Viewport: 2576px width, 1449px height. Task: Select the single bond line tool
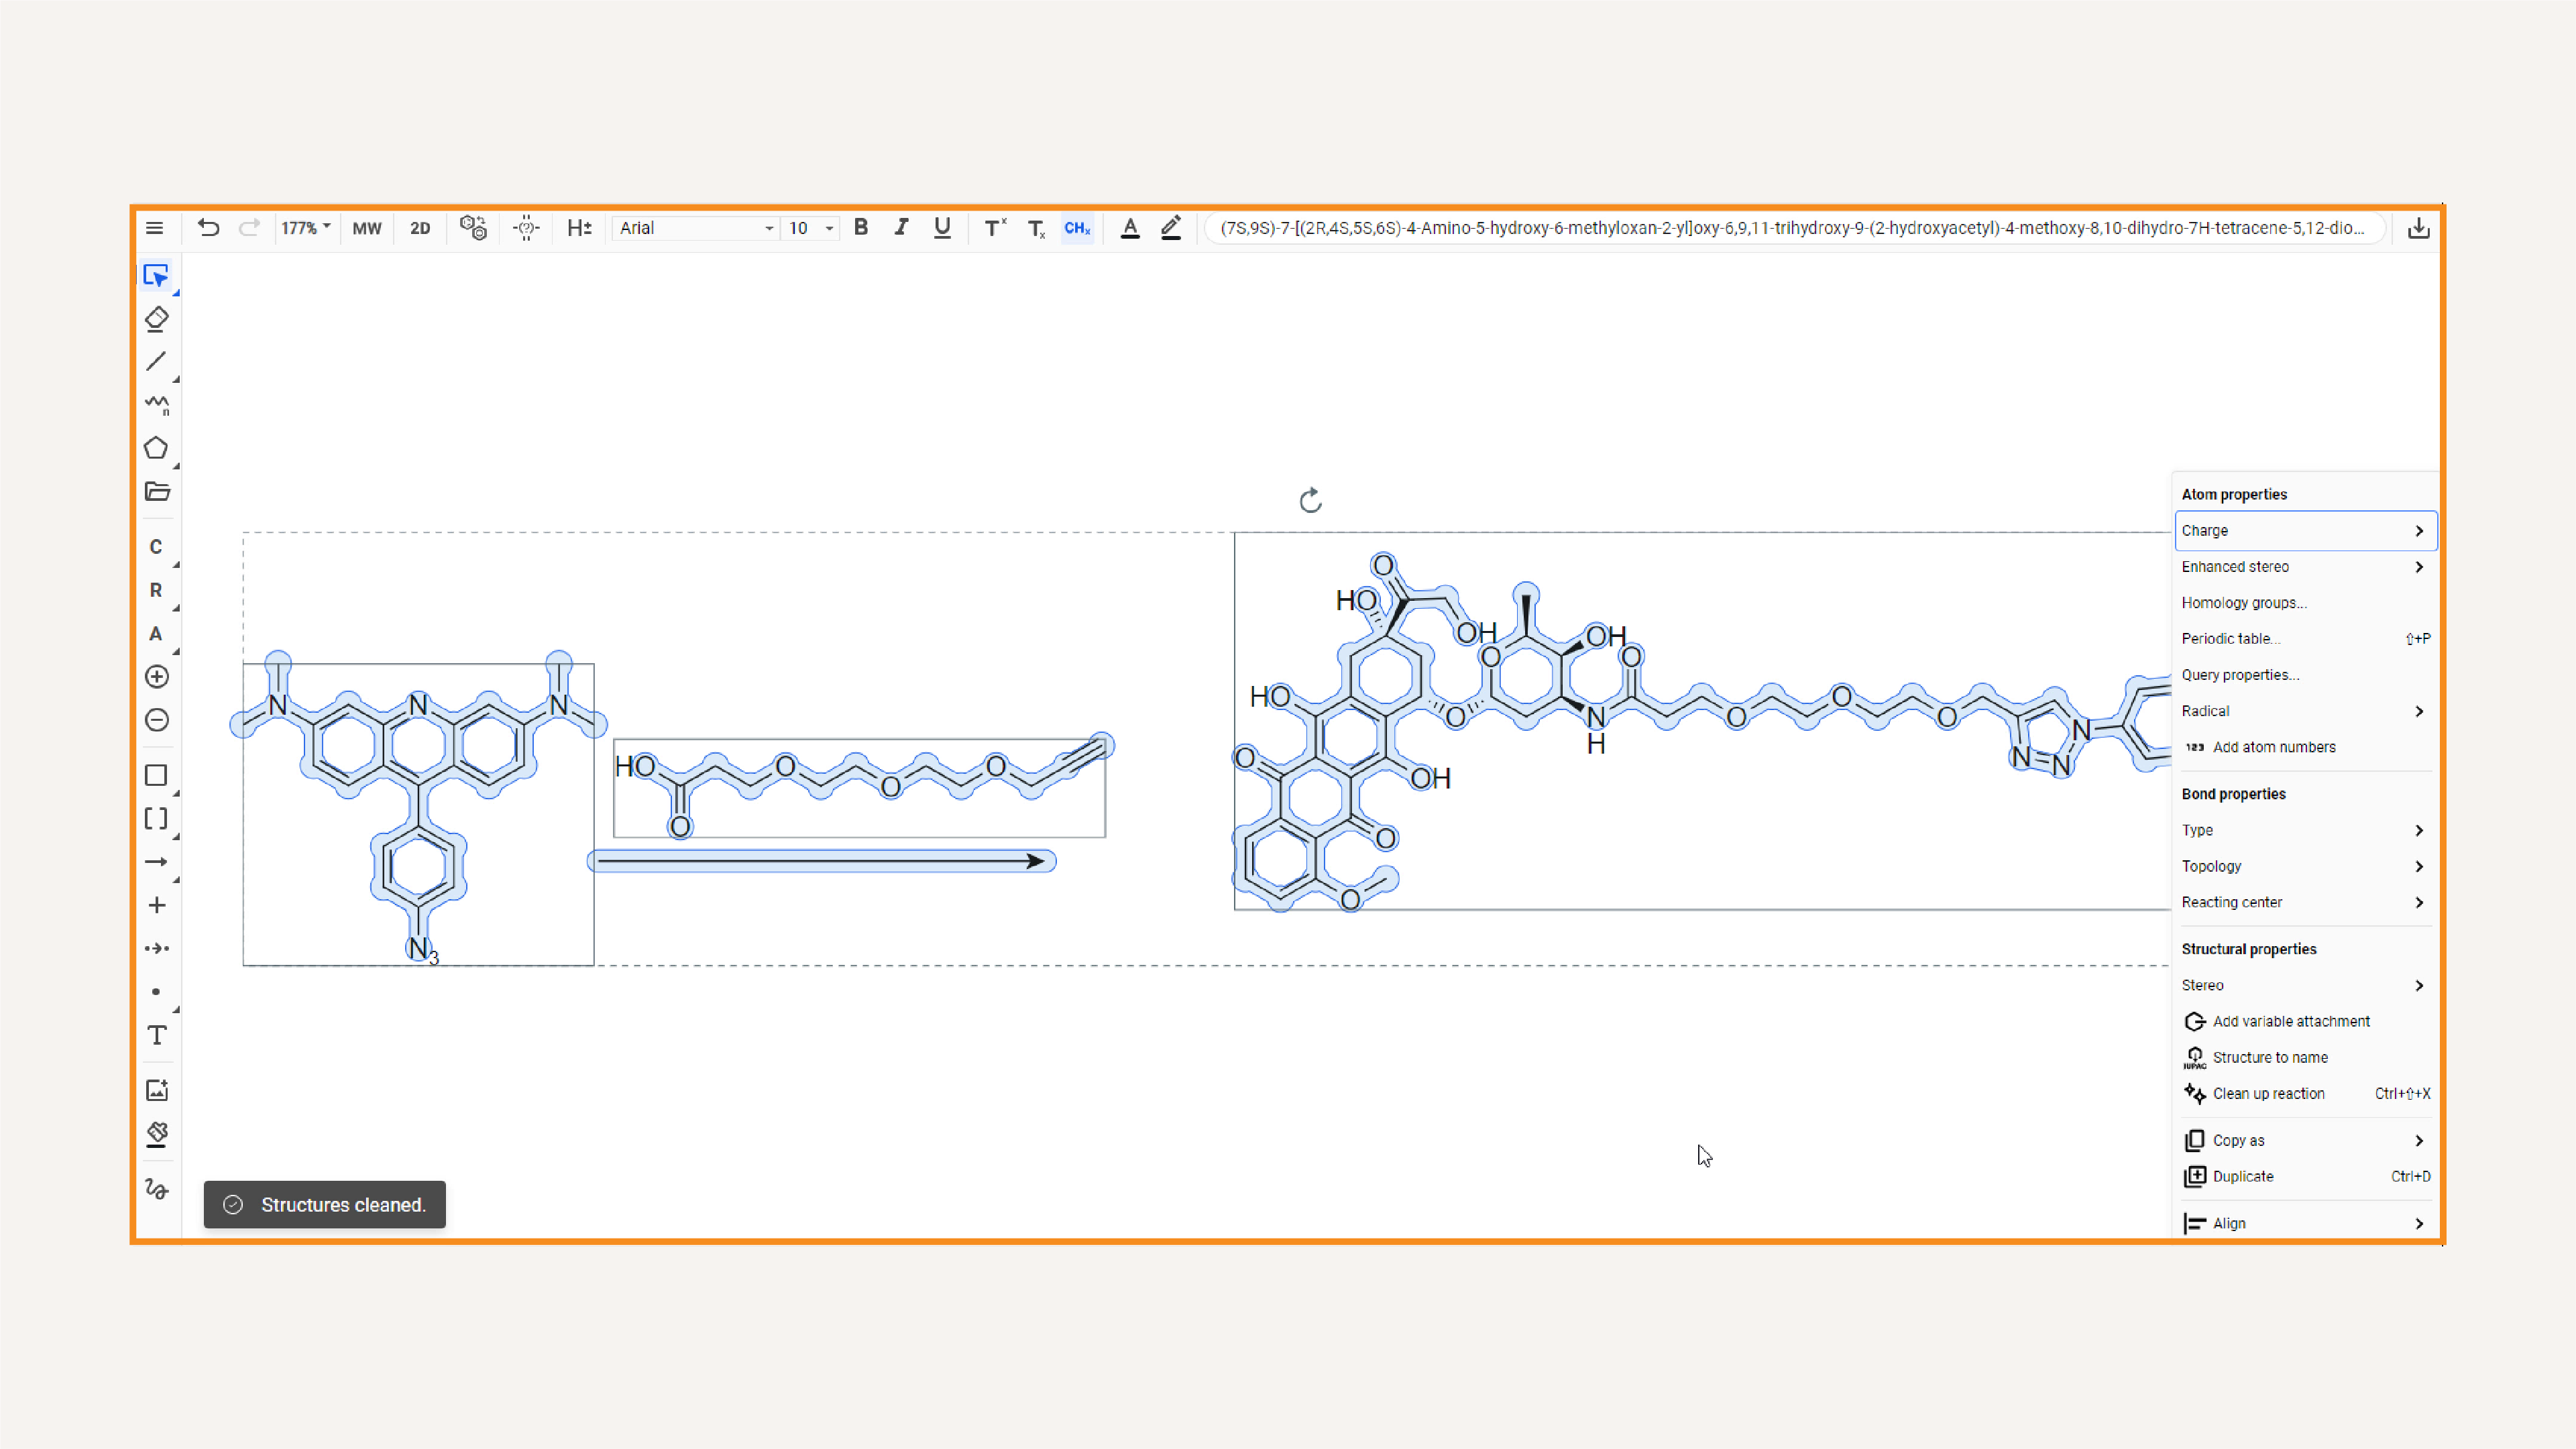click(x=156, y=362)
